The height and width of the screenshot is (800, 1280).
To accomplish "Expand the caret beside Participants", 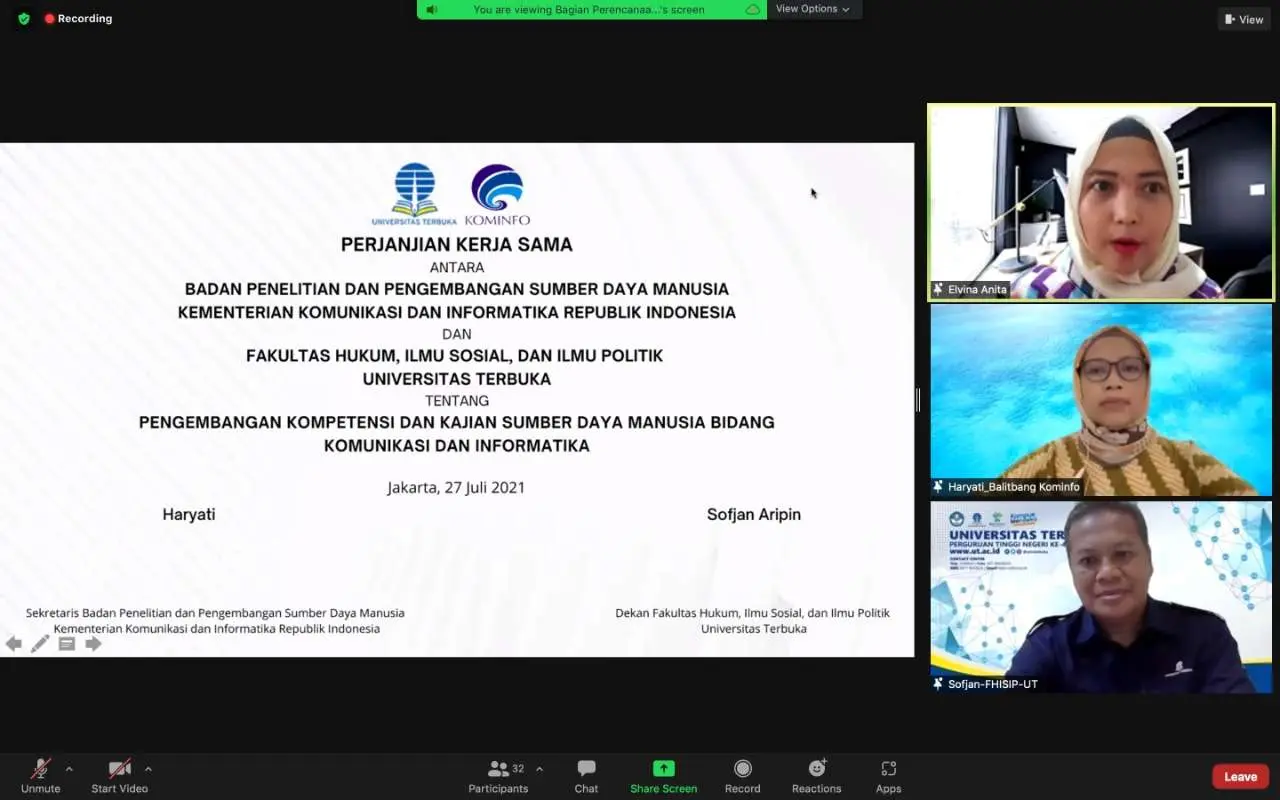I will tap(539, 769).
